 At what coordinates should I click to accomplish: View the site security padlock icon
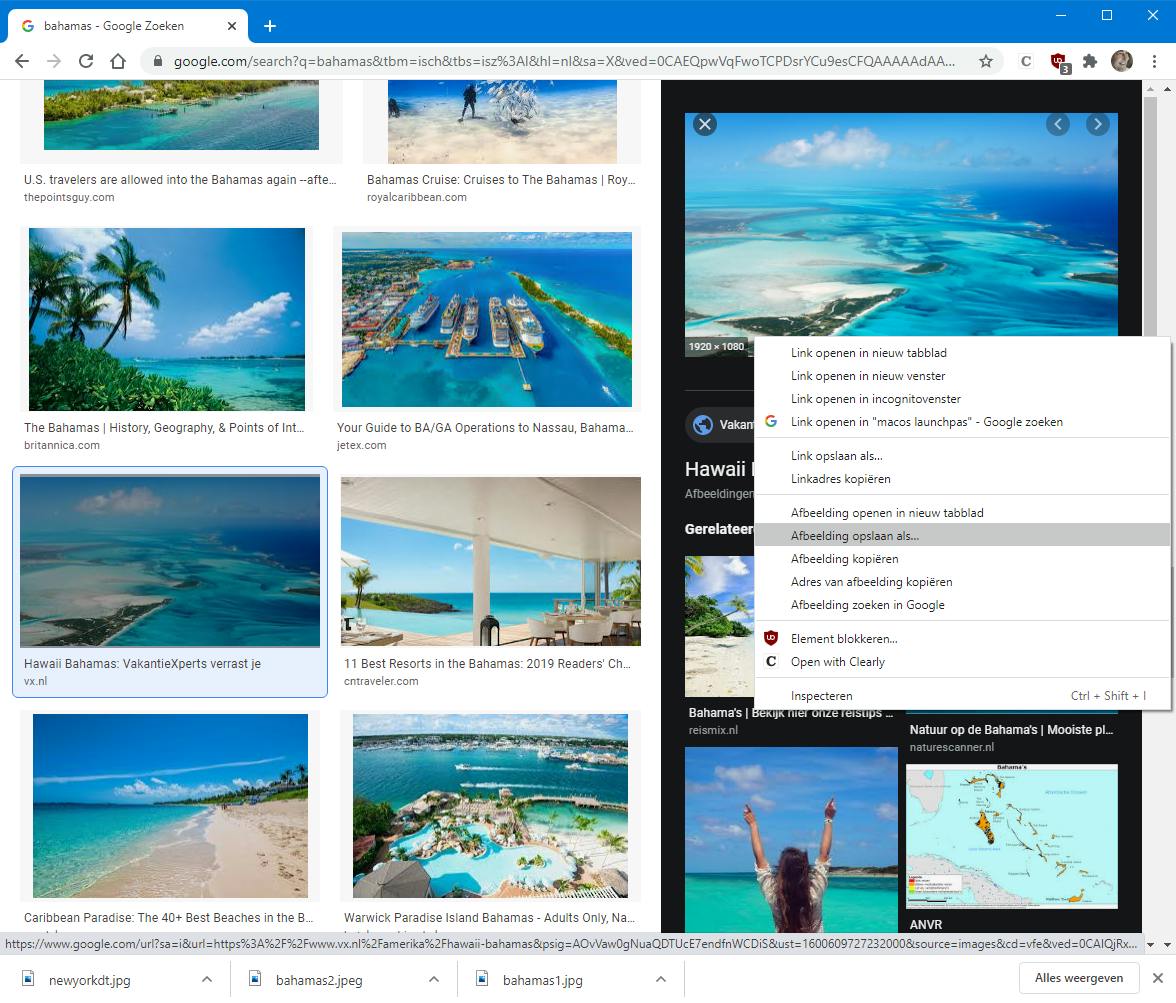(x=158, y=62)
